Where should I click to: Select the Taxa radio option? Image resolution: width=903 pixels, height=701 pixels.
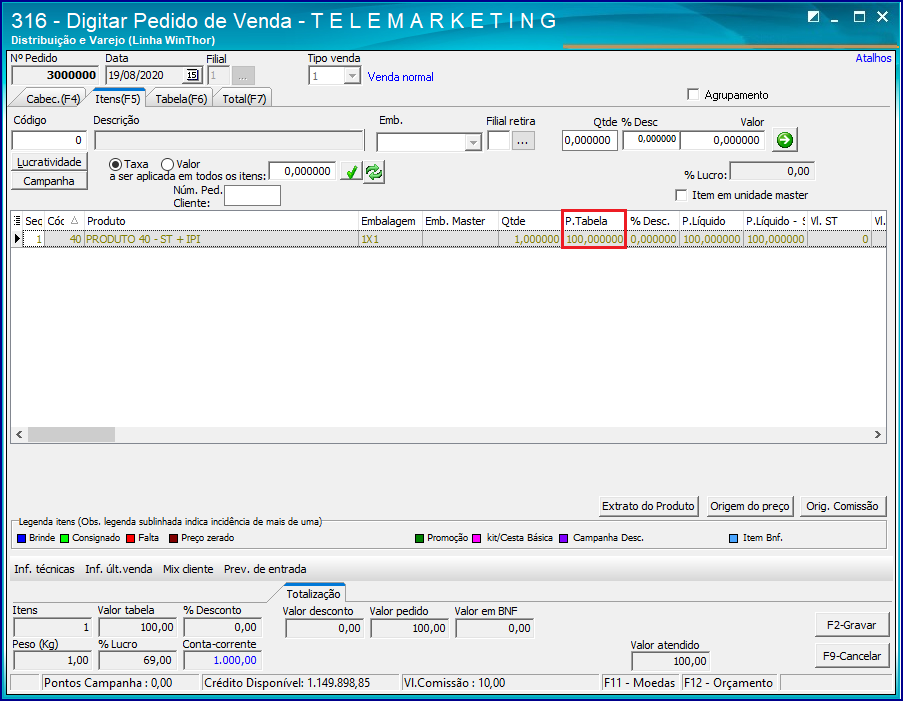115,164
